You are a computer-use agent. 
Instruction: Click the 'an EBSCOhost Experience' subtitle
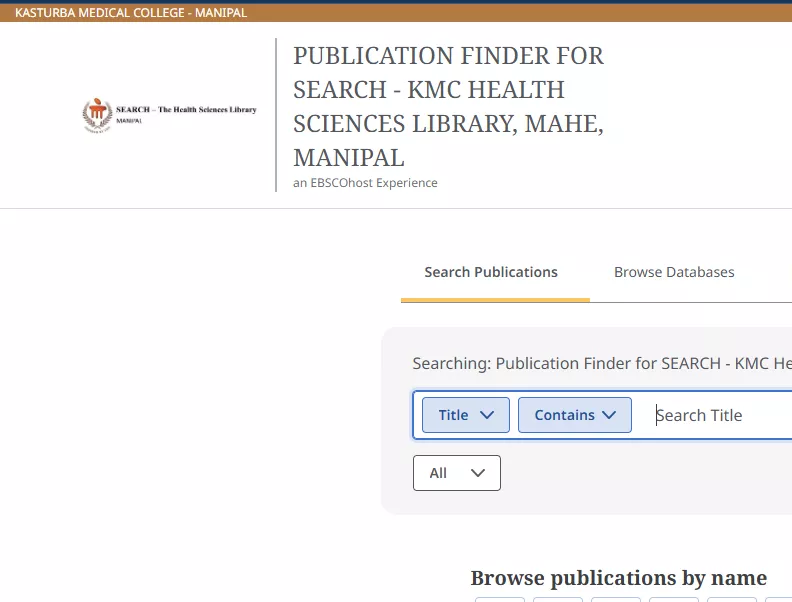pos(365,183)
